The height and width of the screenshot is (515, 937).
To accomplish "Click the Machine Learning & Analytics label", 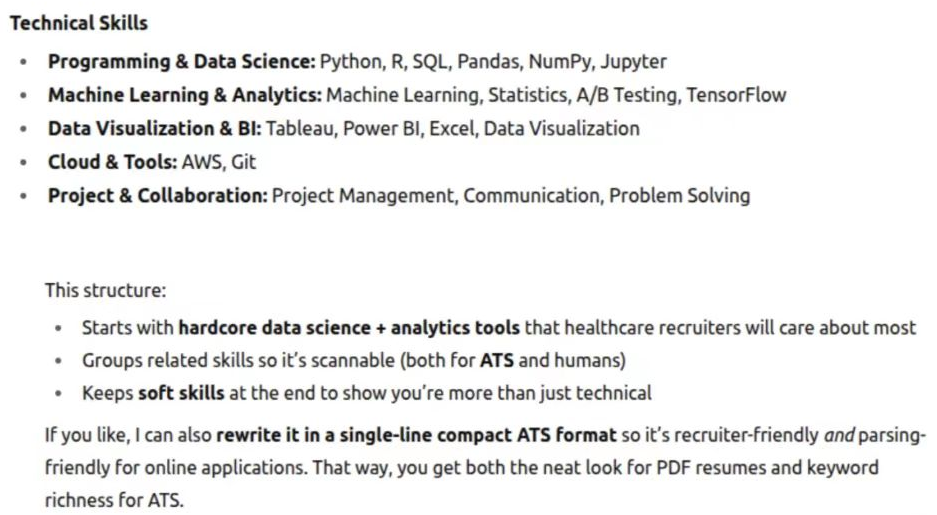I will [185, 94].
